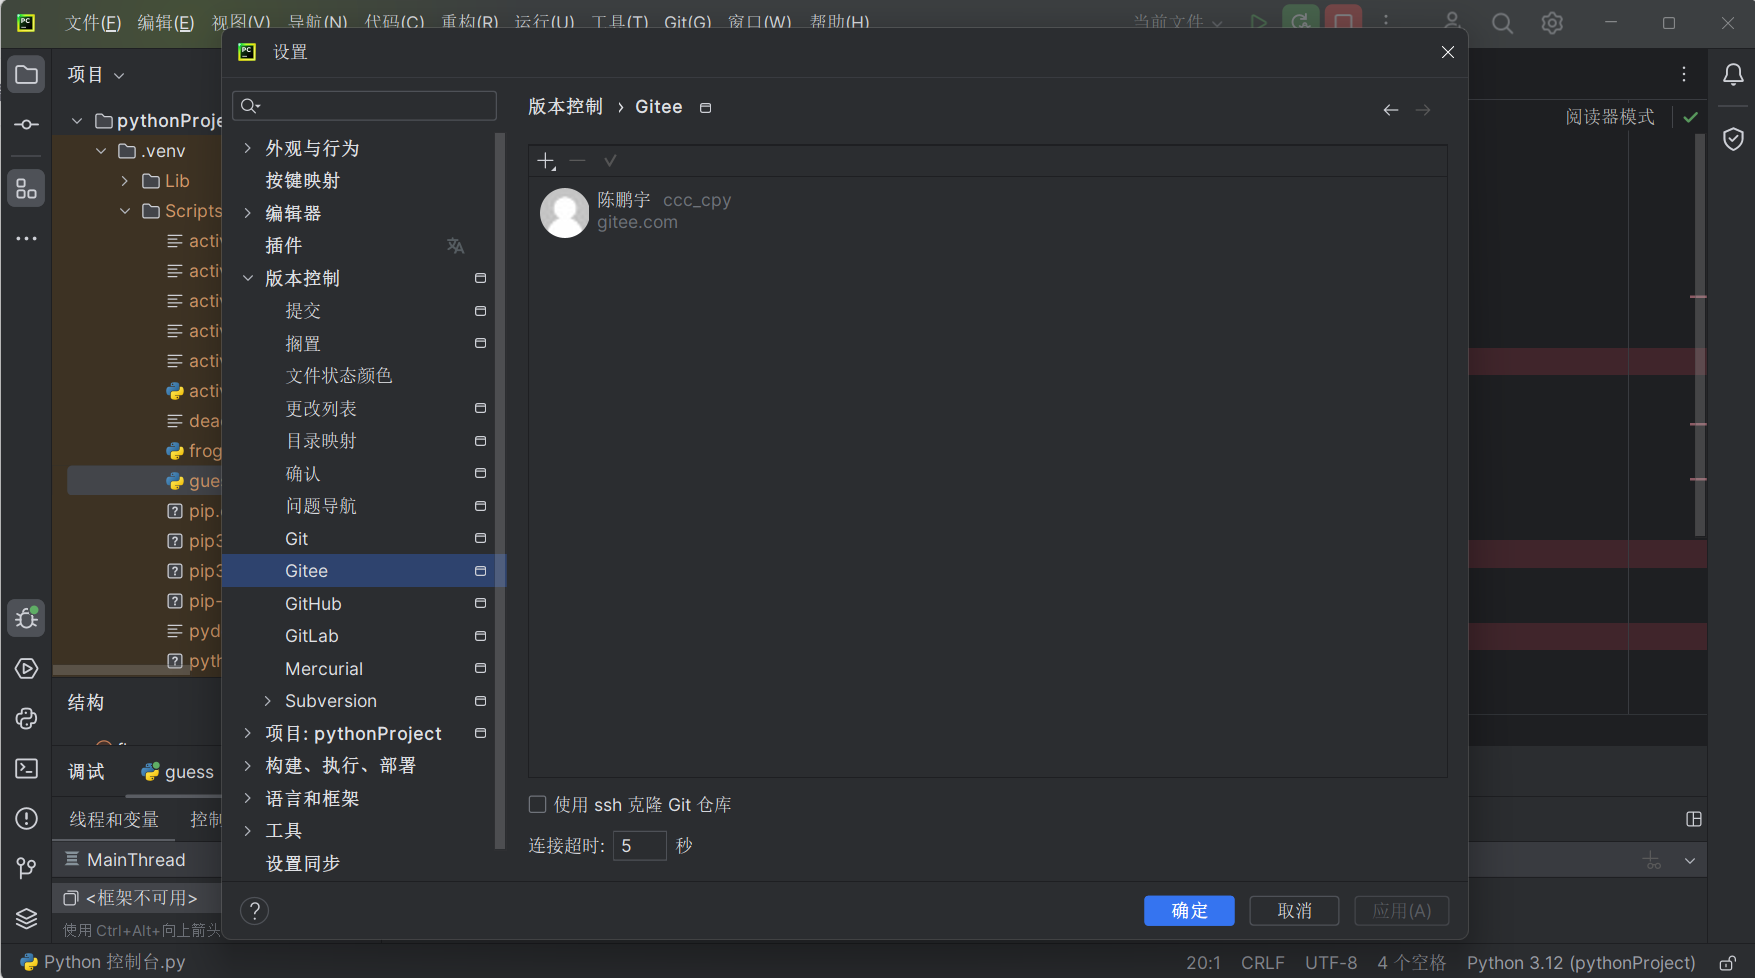Open the Terminal tool window icon
Image resolution: width=1755 pixels, height=978 pixels.
27,768
